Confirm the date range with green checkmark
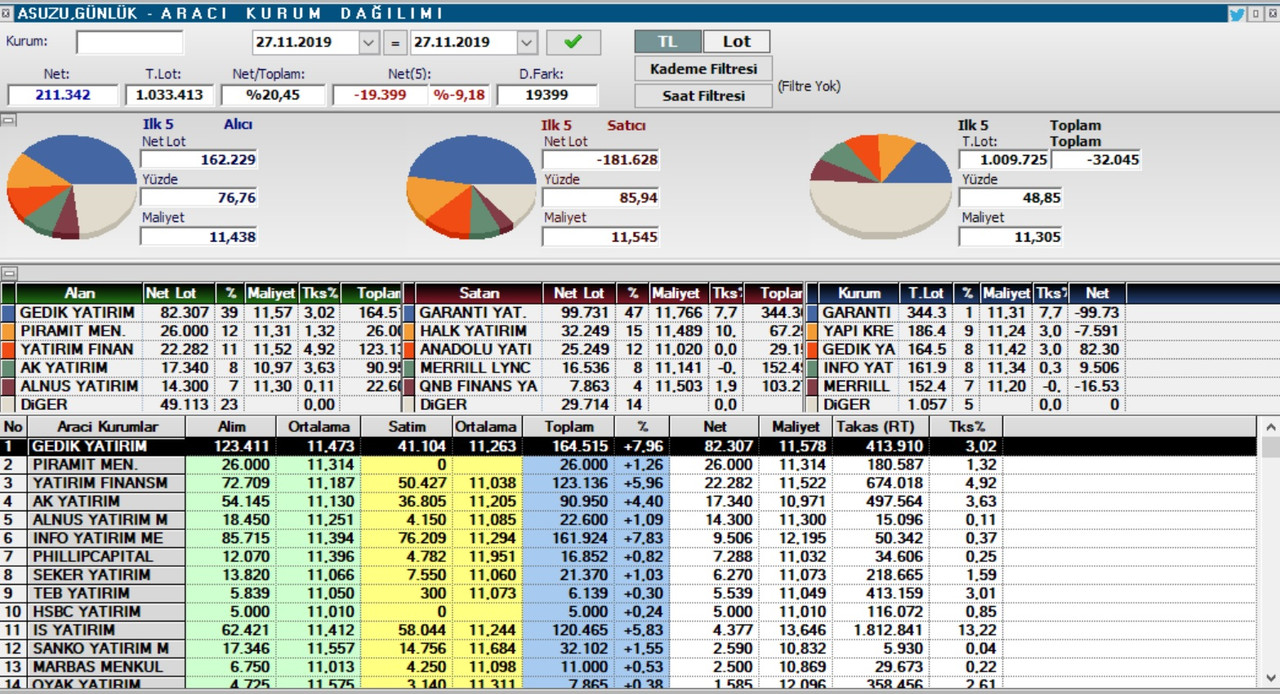Screen dimensions: 1280x694 [x=573, y=42]
